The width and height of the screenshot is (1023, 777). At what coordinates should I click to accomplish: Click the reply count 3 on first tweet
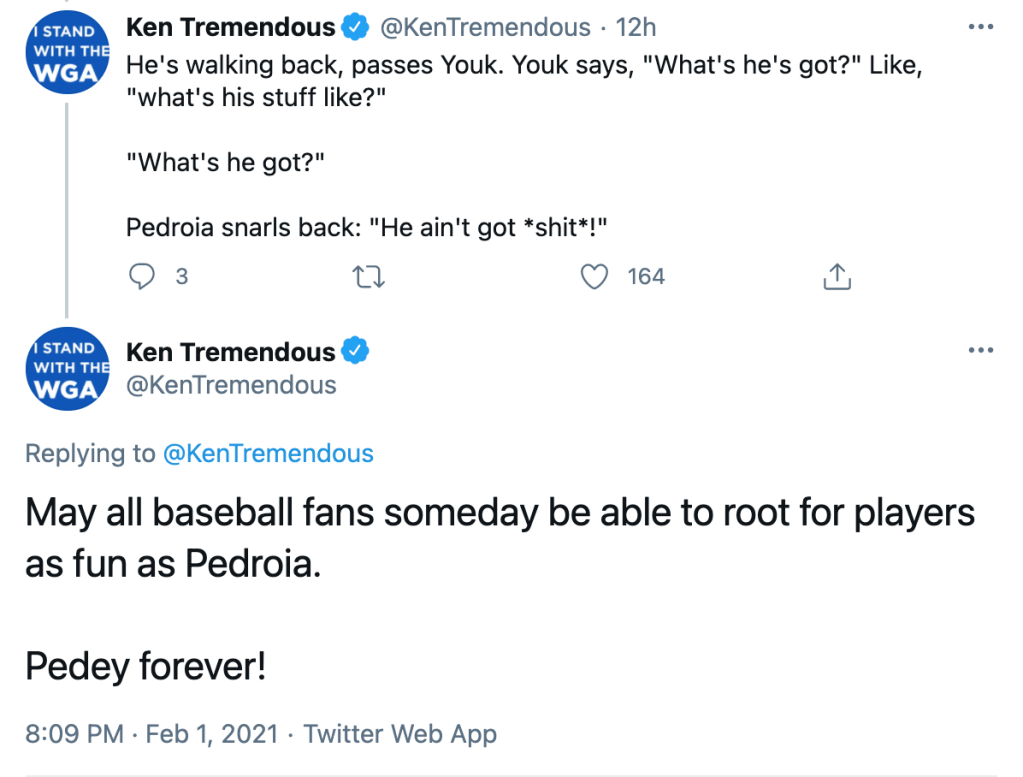[x=182, y=277]
